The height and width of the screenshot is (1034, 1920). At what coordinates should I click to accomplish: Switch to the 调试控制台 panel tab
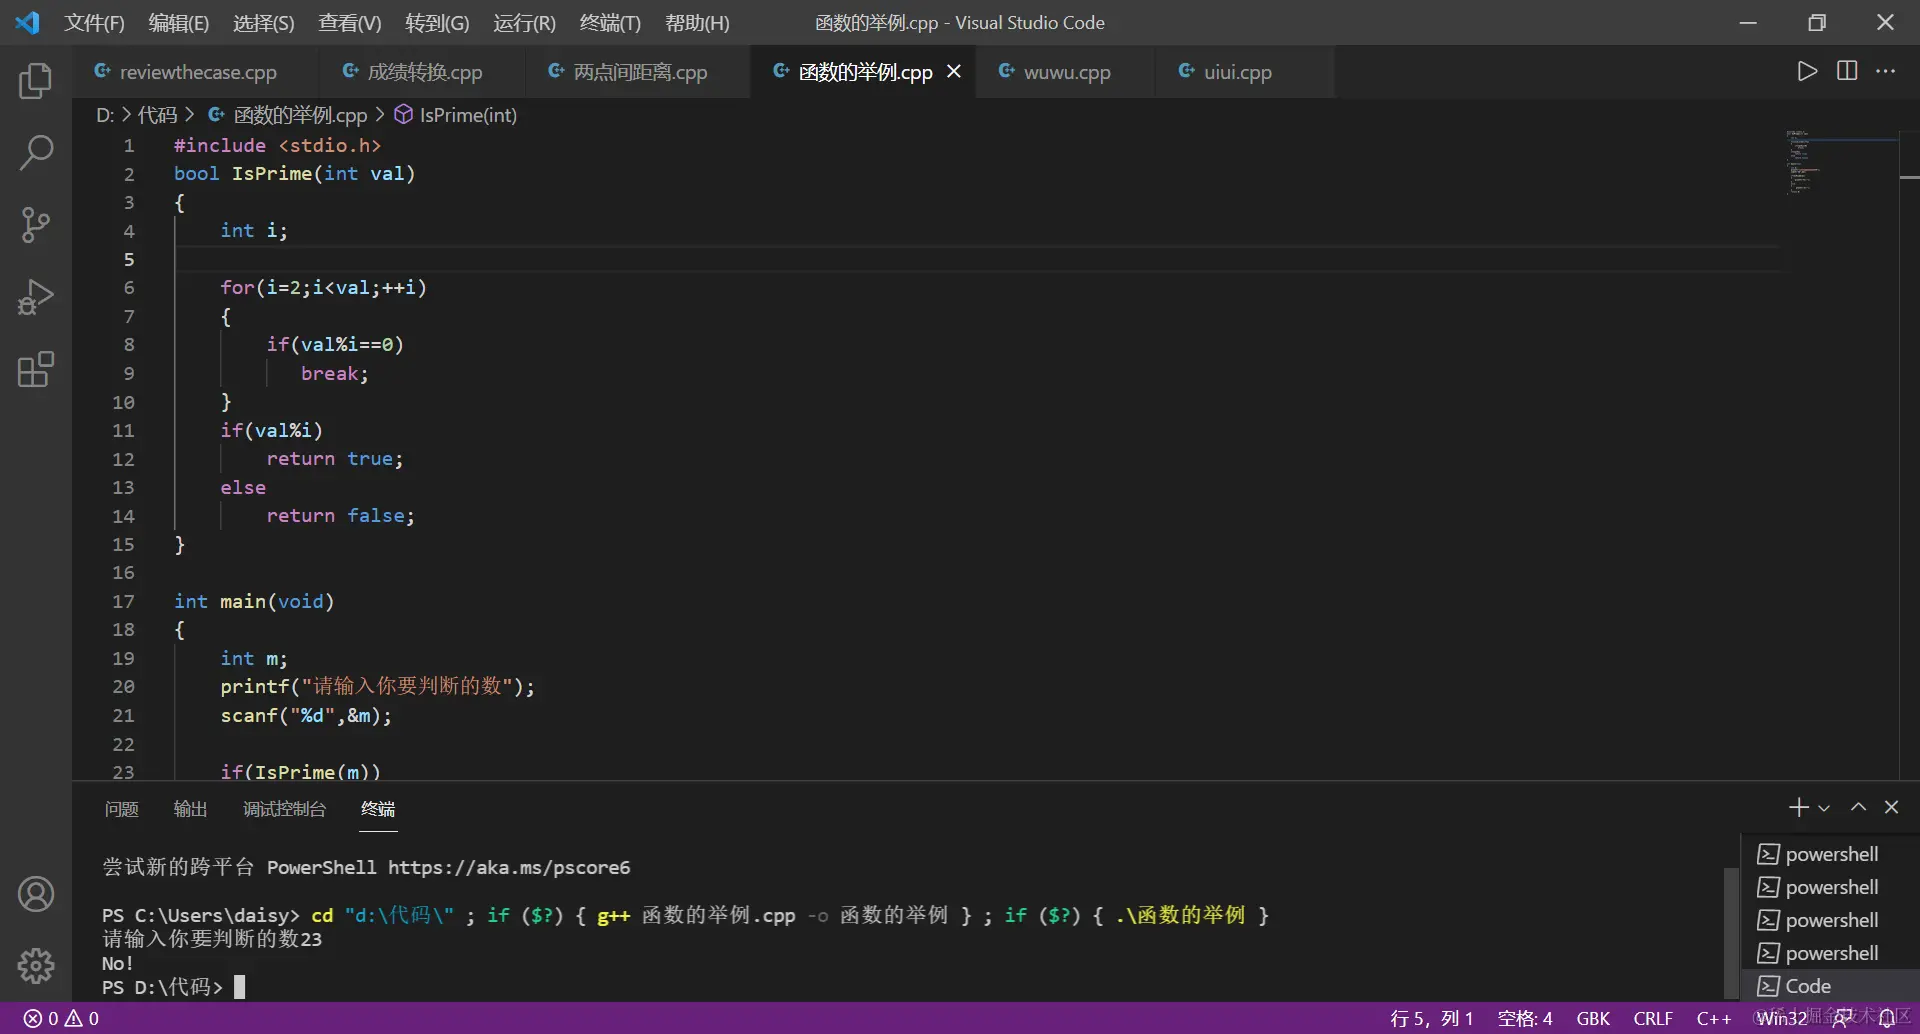pos(284,808)
